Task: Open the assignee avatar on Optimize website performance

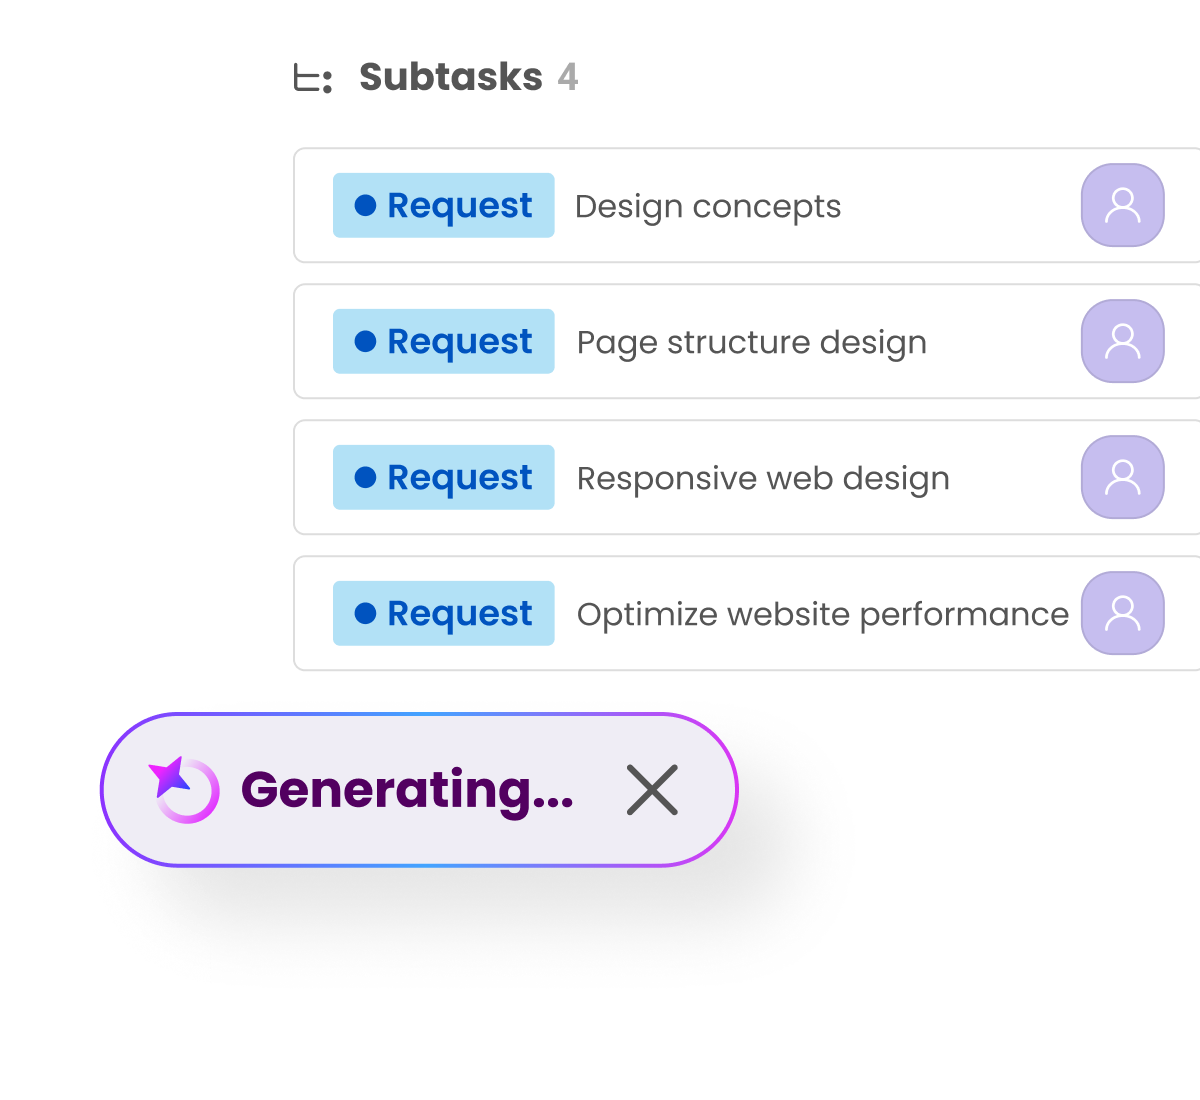Action: (x=1123, y=613)
